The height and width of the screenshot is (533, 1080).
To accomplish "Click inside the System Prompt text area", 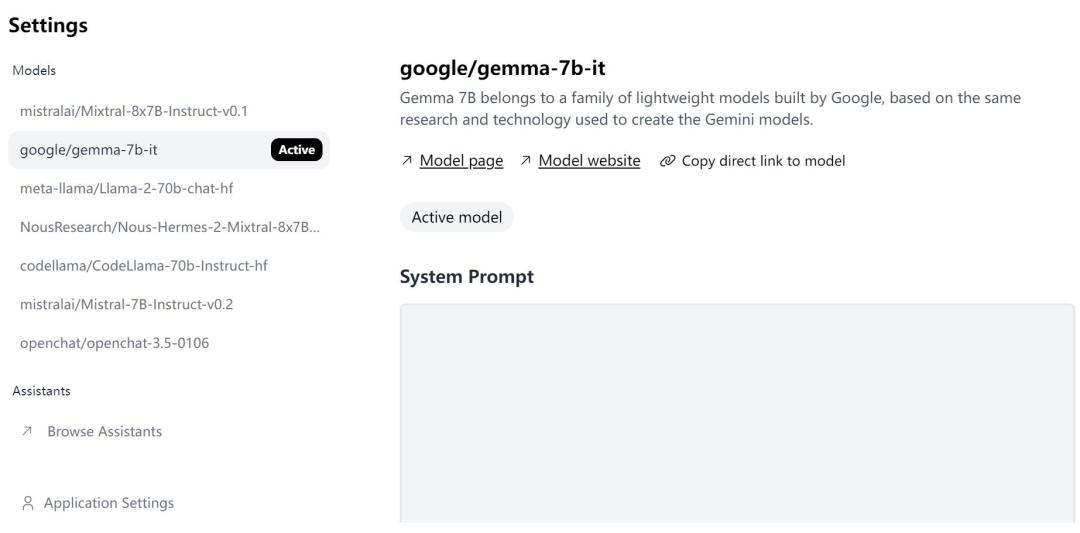I will [737, 412].
